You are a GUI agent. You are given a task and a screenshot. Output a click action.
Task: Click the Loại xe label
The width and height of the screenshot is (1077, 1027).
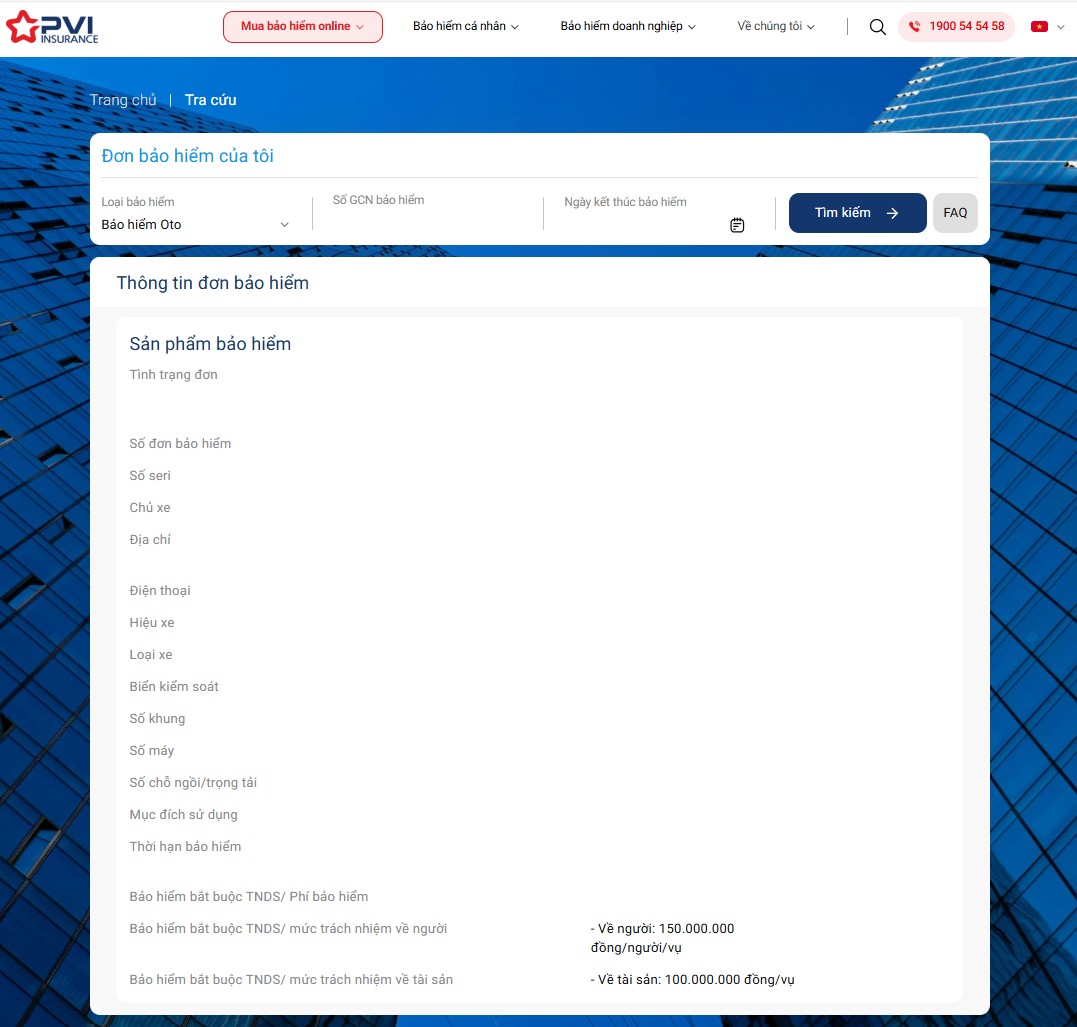coord(151,655)
